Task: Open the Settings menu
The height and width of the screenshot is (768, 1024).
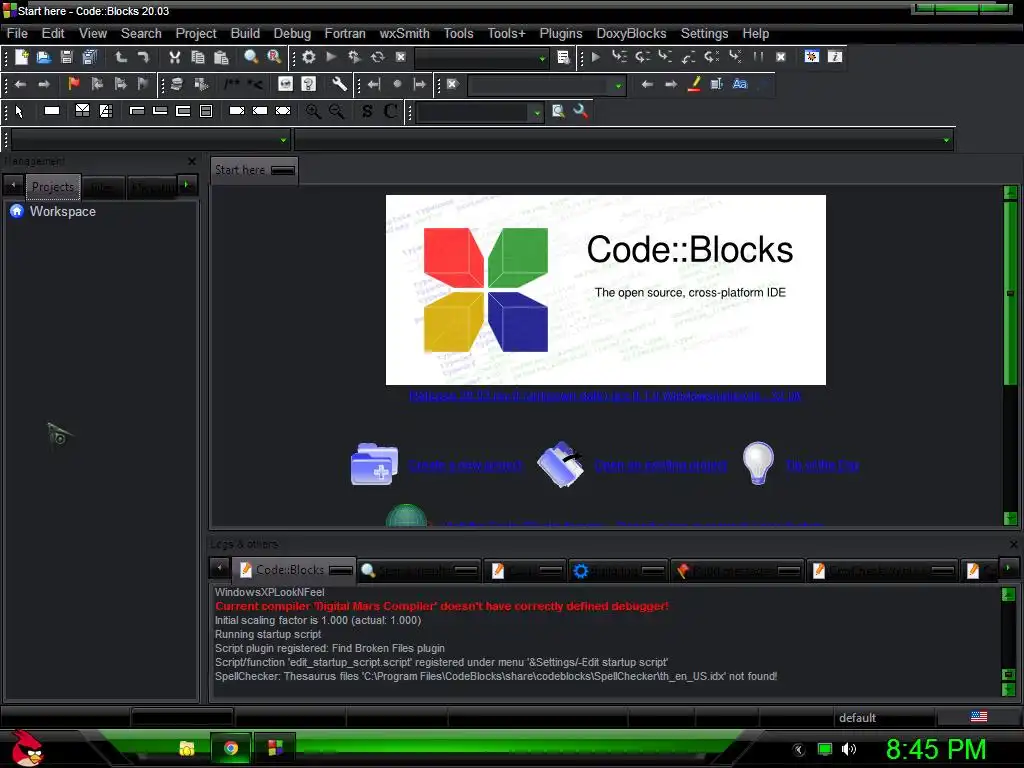Action: [x=704, y=33]
